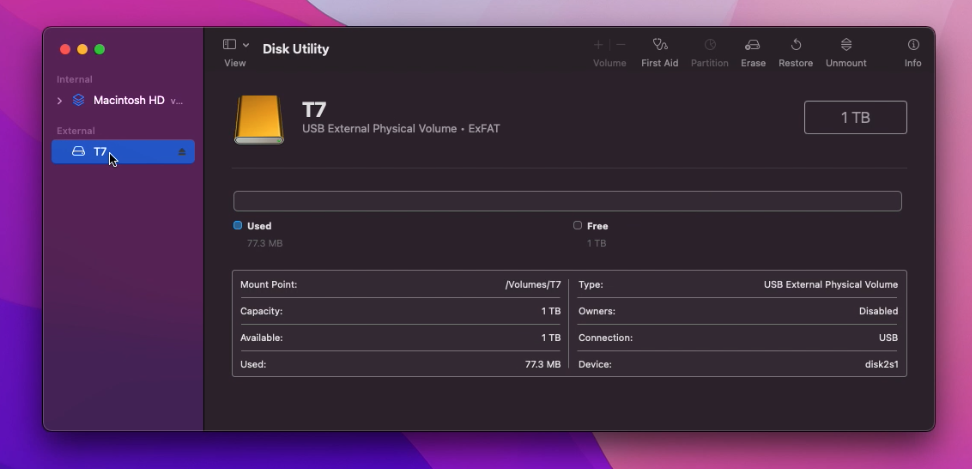This screenshot has width=972, height=469.
Task: Click the Type 'USB External Physical Volume' value
Action: click(x=831, y=285)
